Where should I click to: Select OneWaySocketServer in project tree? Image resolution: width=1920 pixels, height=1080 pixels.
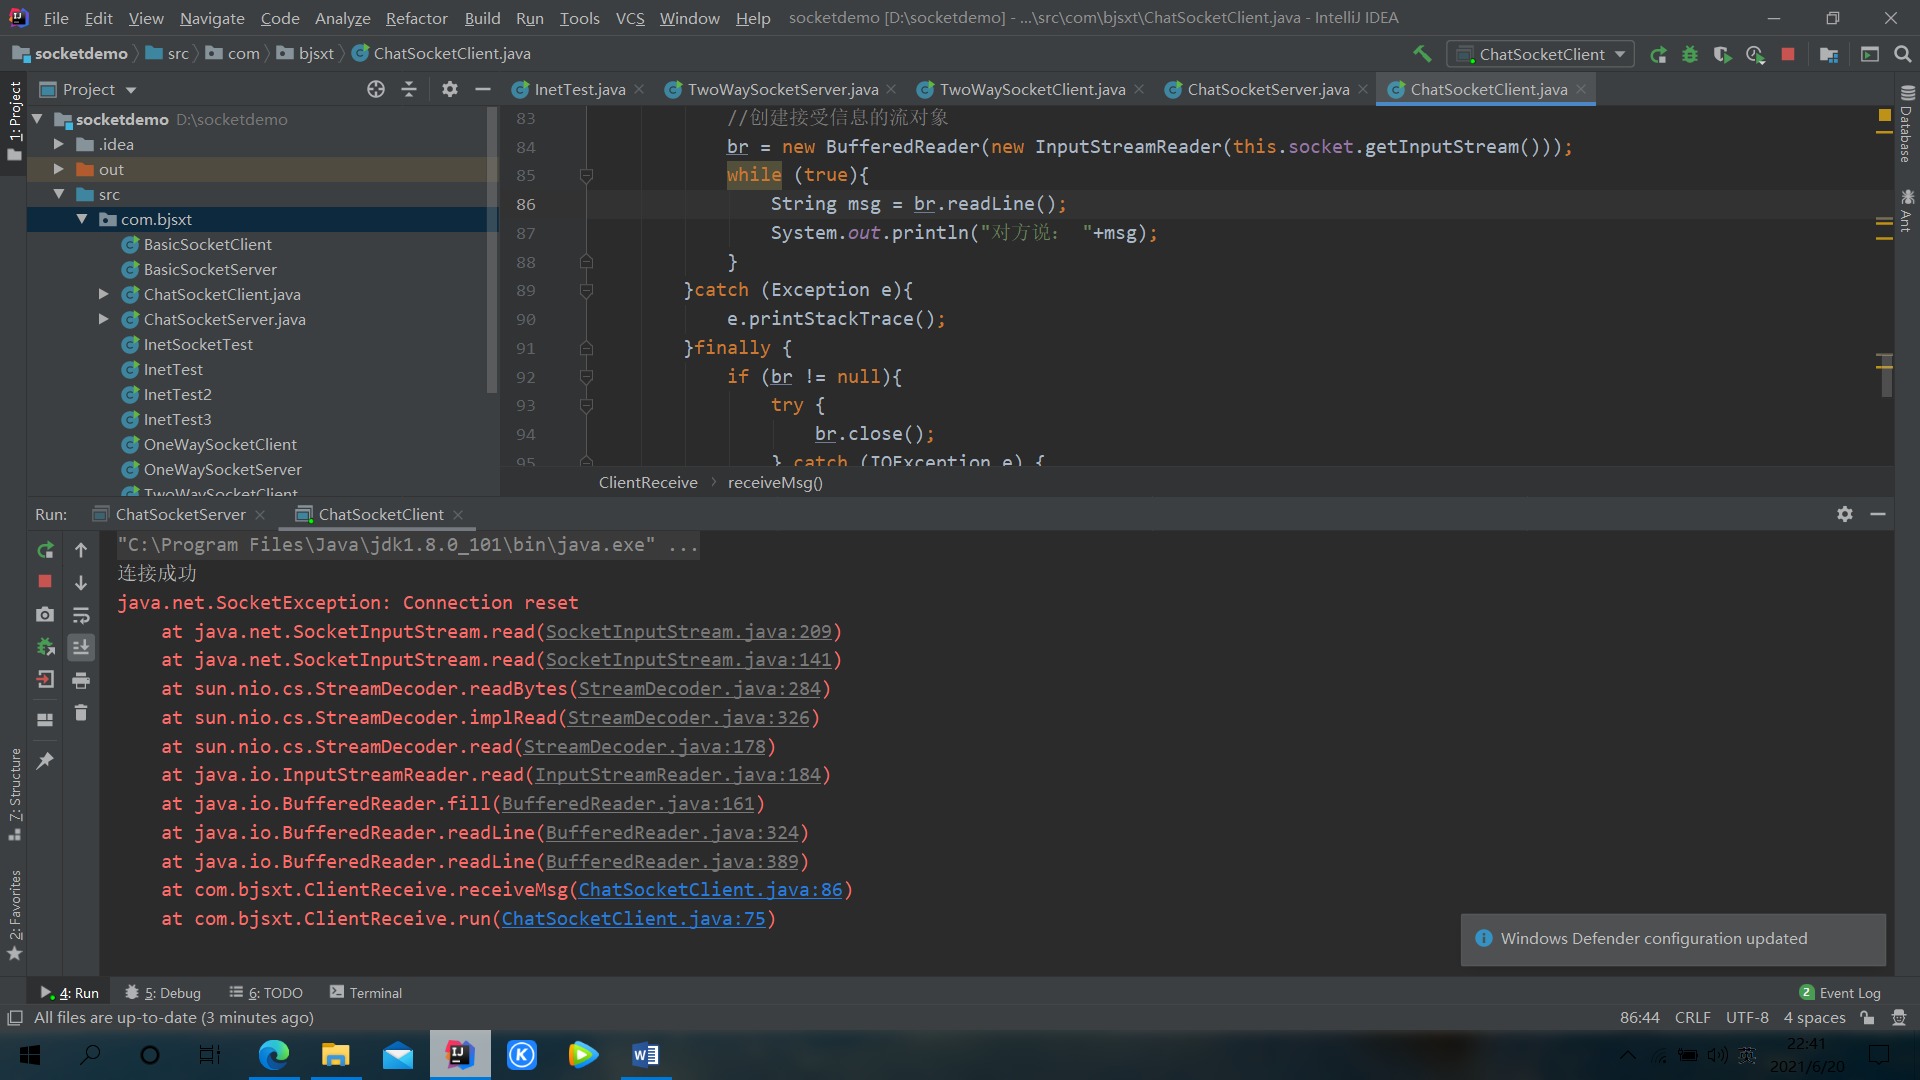(x=222, y=469)
